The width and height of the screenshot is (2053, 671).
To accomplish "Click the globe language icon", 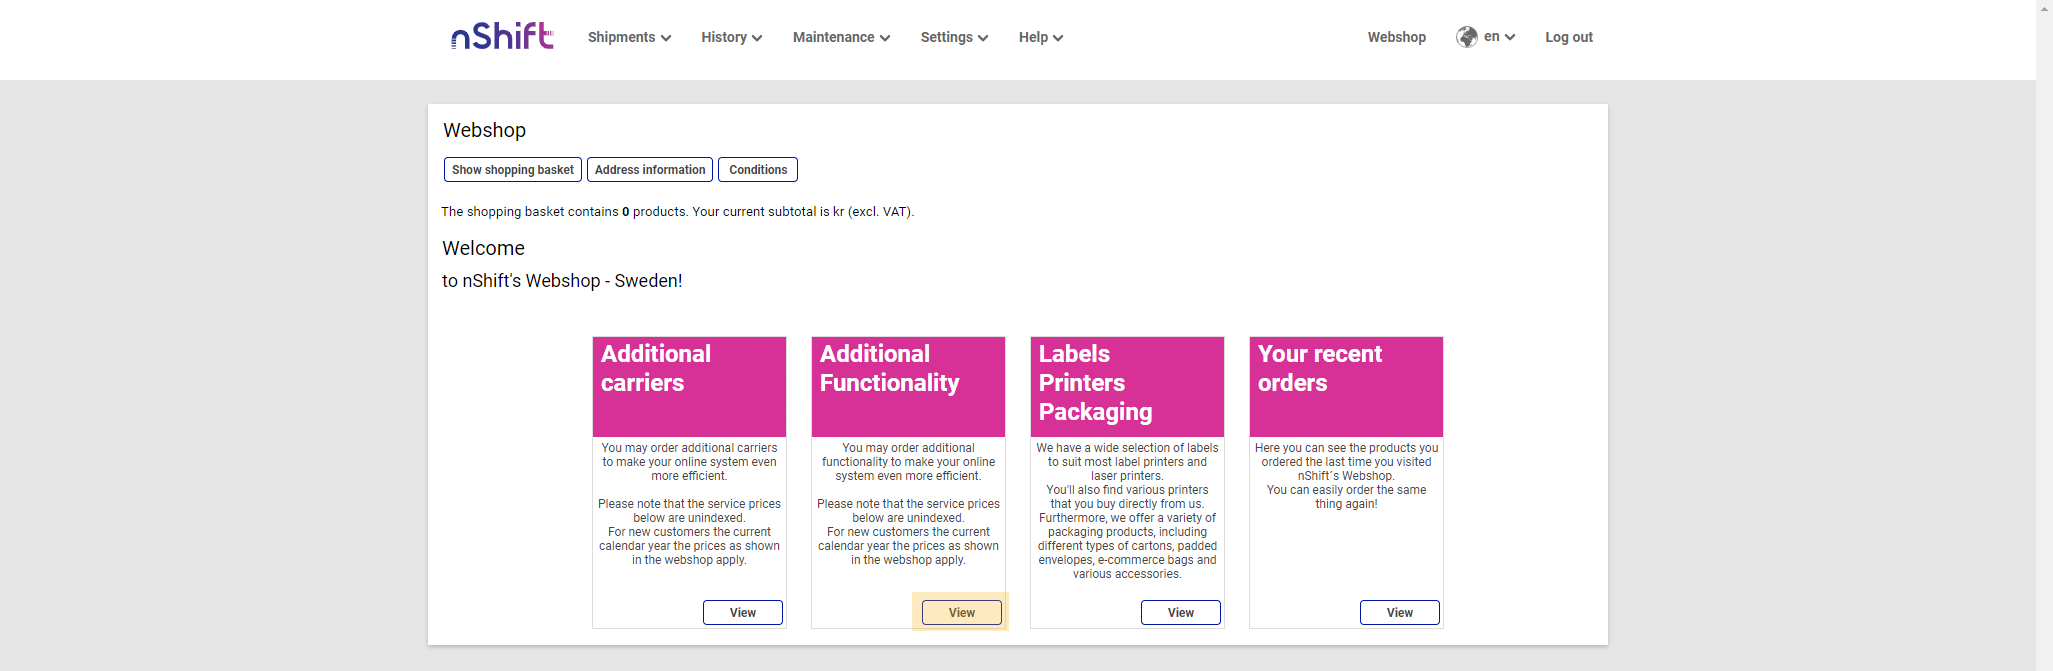I will pyautogui.click(x=1467, y=37).
